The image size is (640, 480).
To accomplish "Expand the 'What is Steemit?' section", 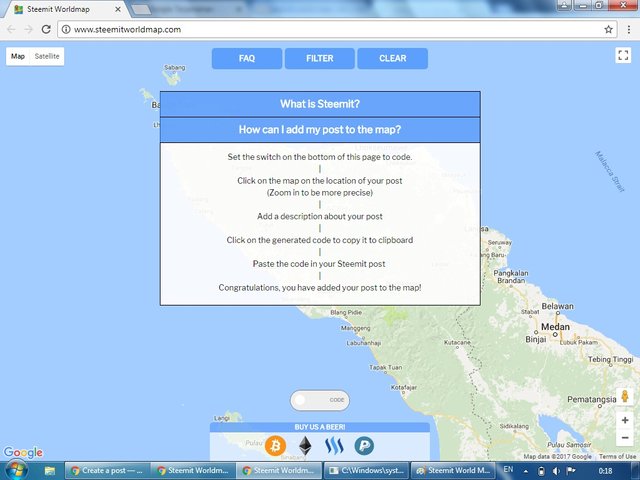I will point(320,104).
